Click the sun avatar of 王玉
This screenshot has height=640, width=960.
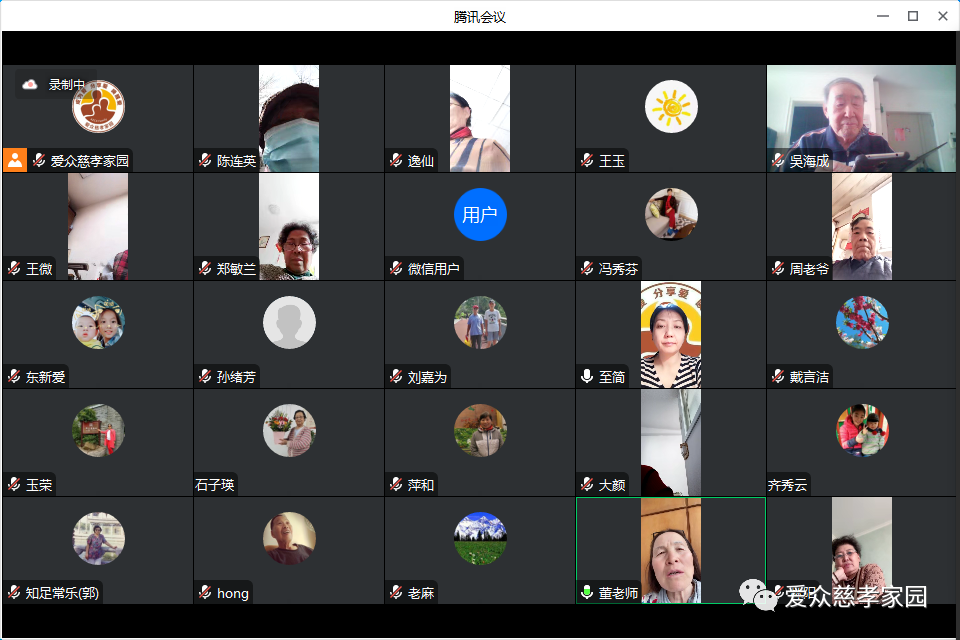[x=671, y=106]
